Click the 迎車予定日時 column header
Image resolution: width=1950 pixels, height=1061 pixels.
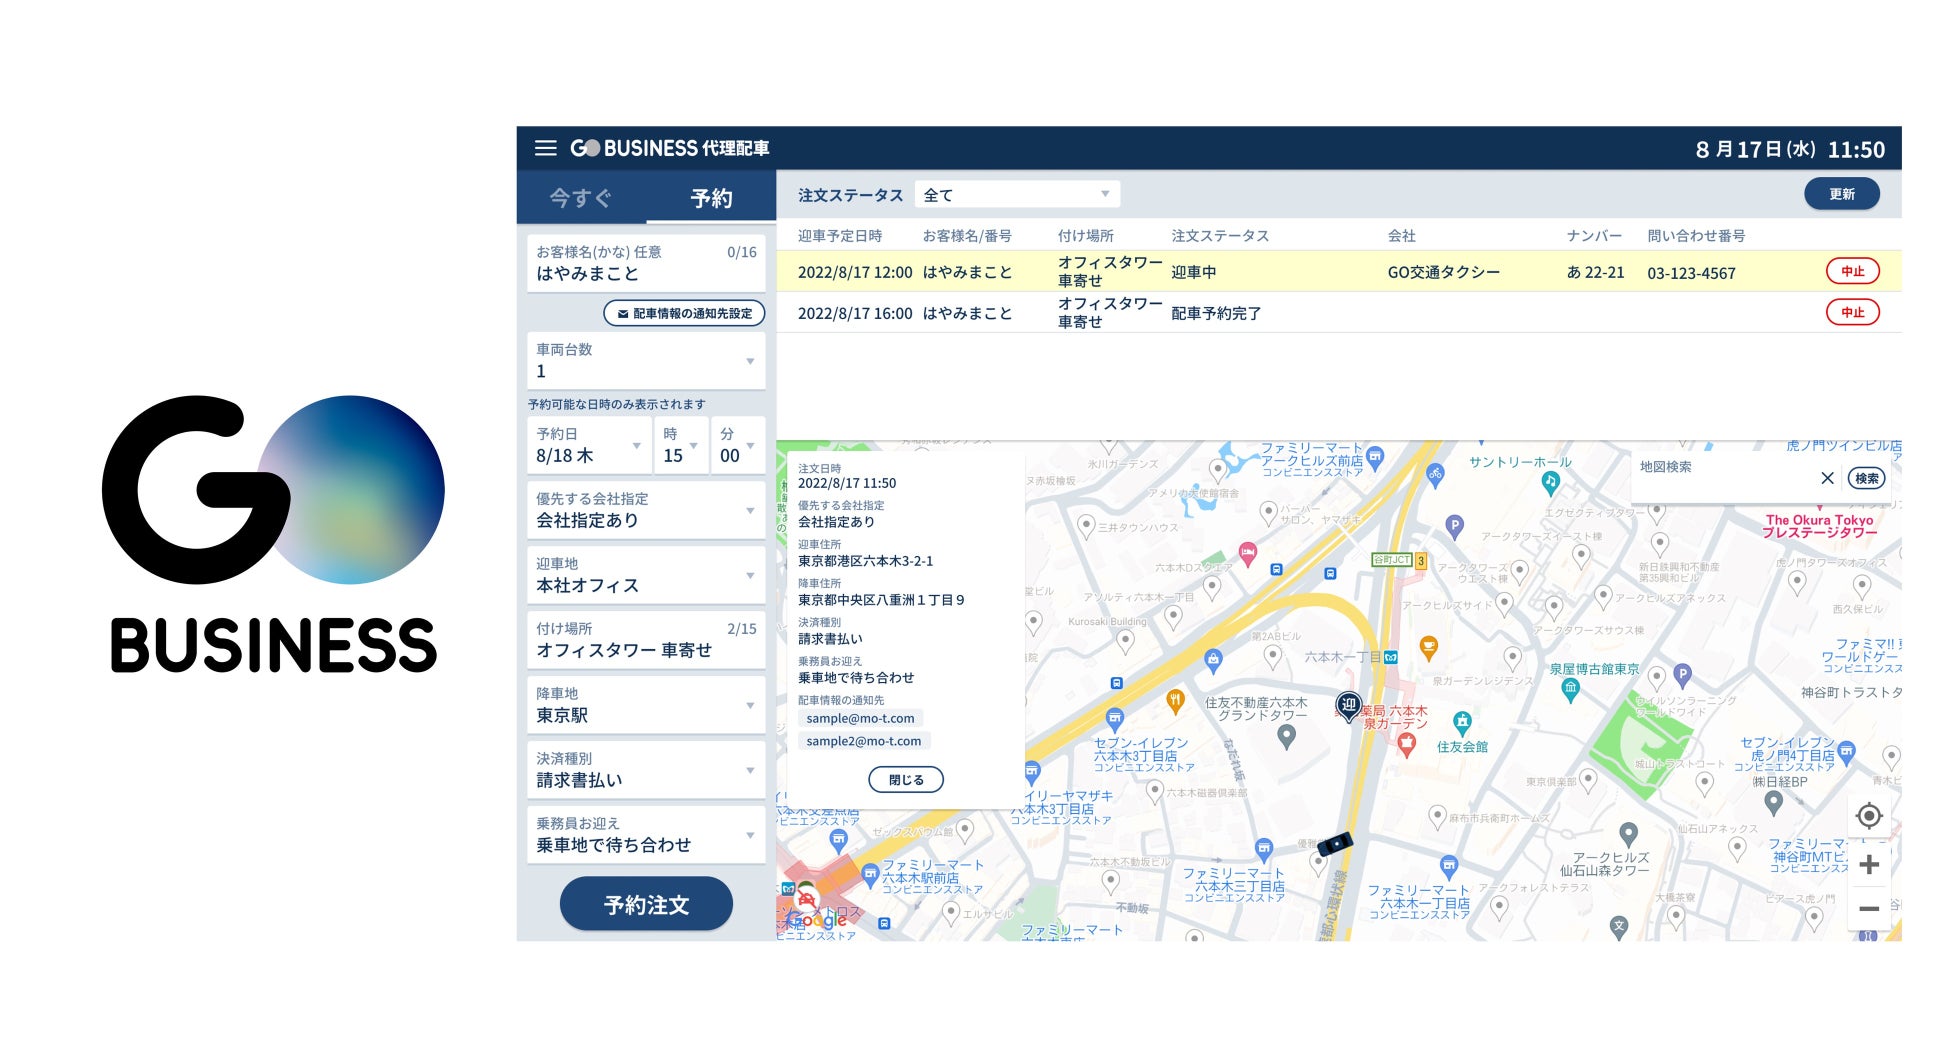[x=840, y=236]
